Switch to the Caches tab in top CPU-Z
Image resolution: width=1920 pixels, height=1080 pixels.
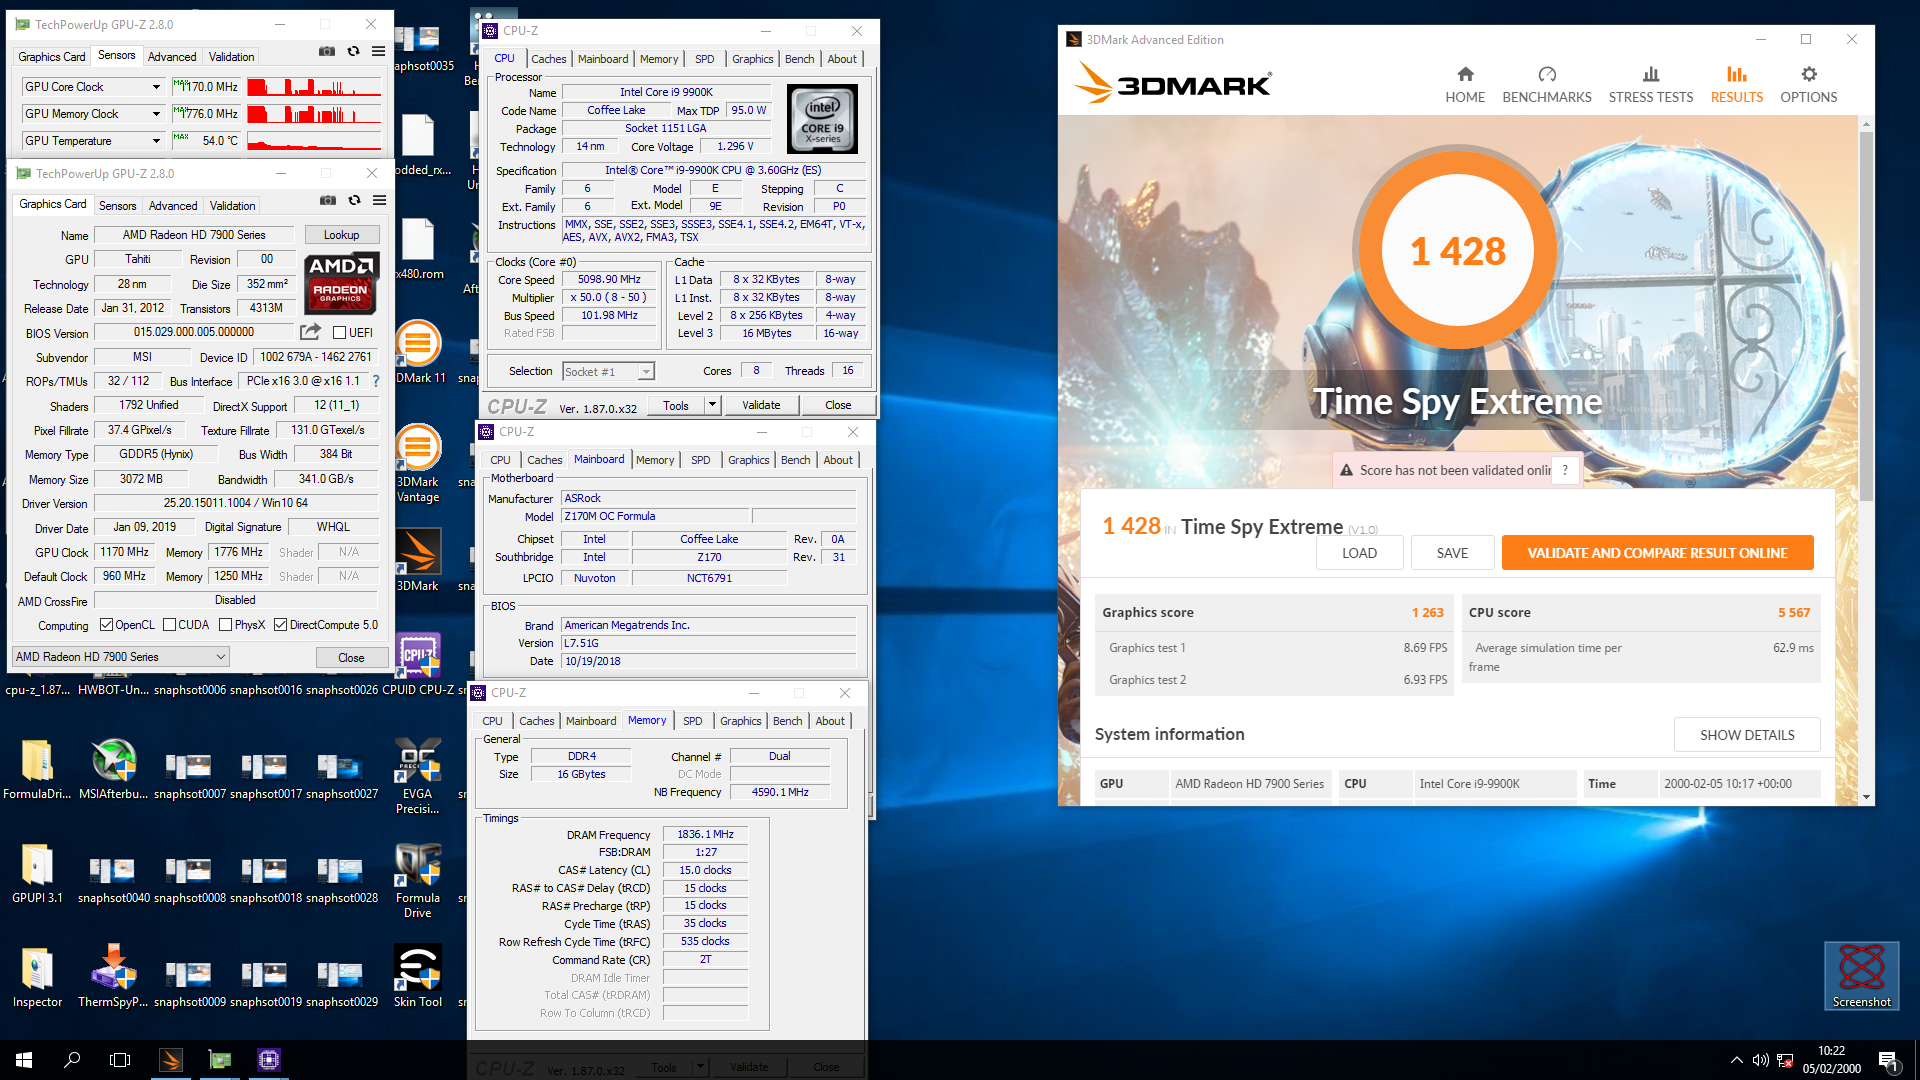pos(548,59)
